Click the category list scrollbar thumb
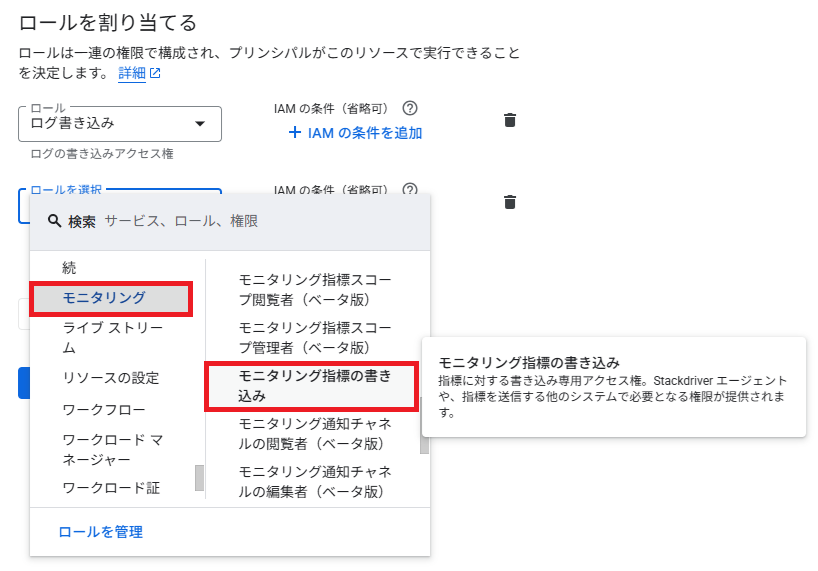 click(x=199, y=477)
